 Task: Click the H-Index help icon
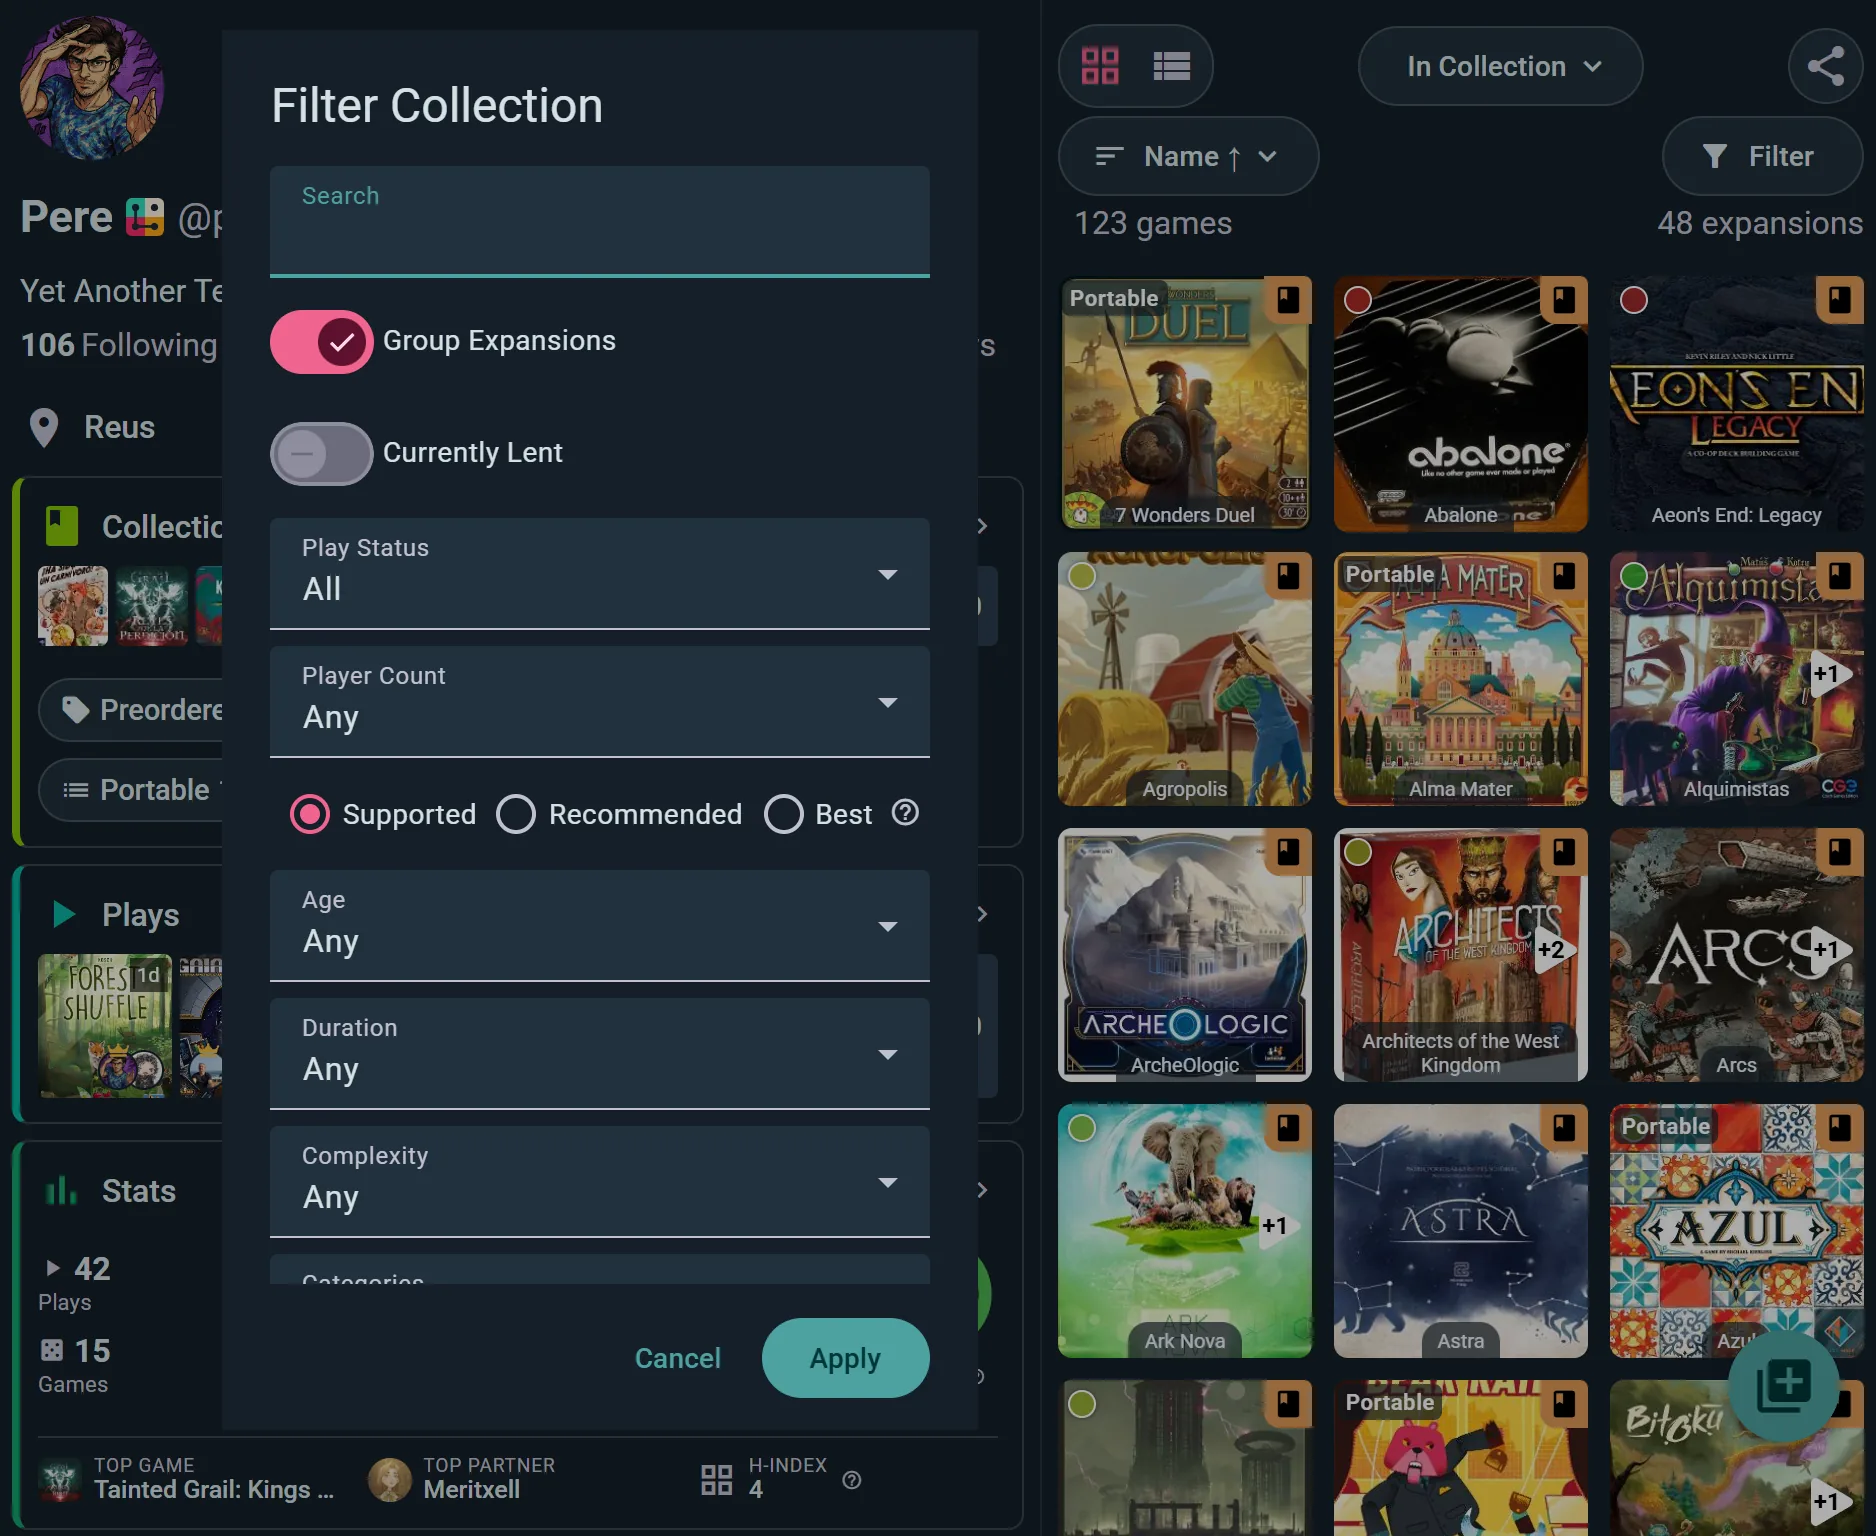[x=852, y=1480]
